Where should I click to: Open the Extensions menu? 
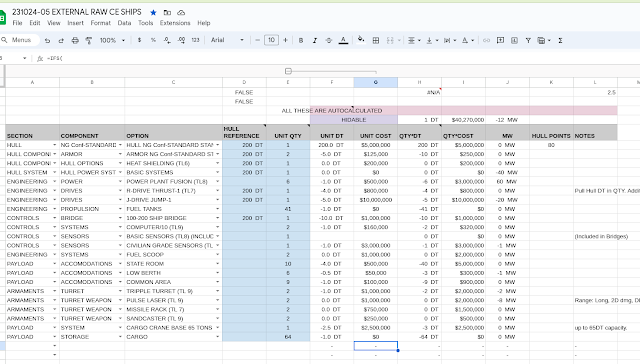[x=175, y=23]
